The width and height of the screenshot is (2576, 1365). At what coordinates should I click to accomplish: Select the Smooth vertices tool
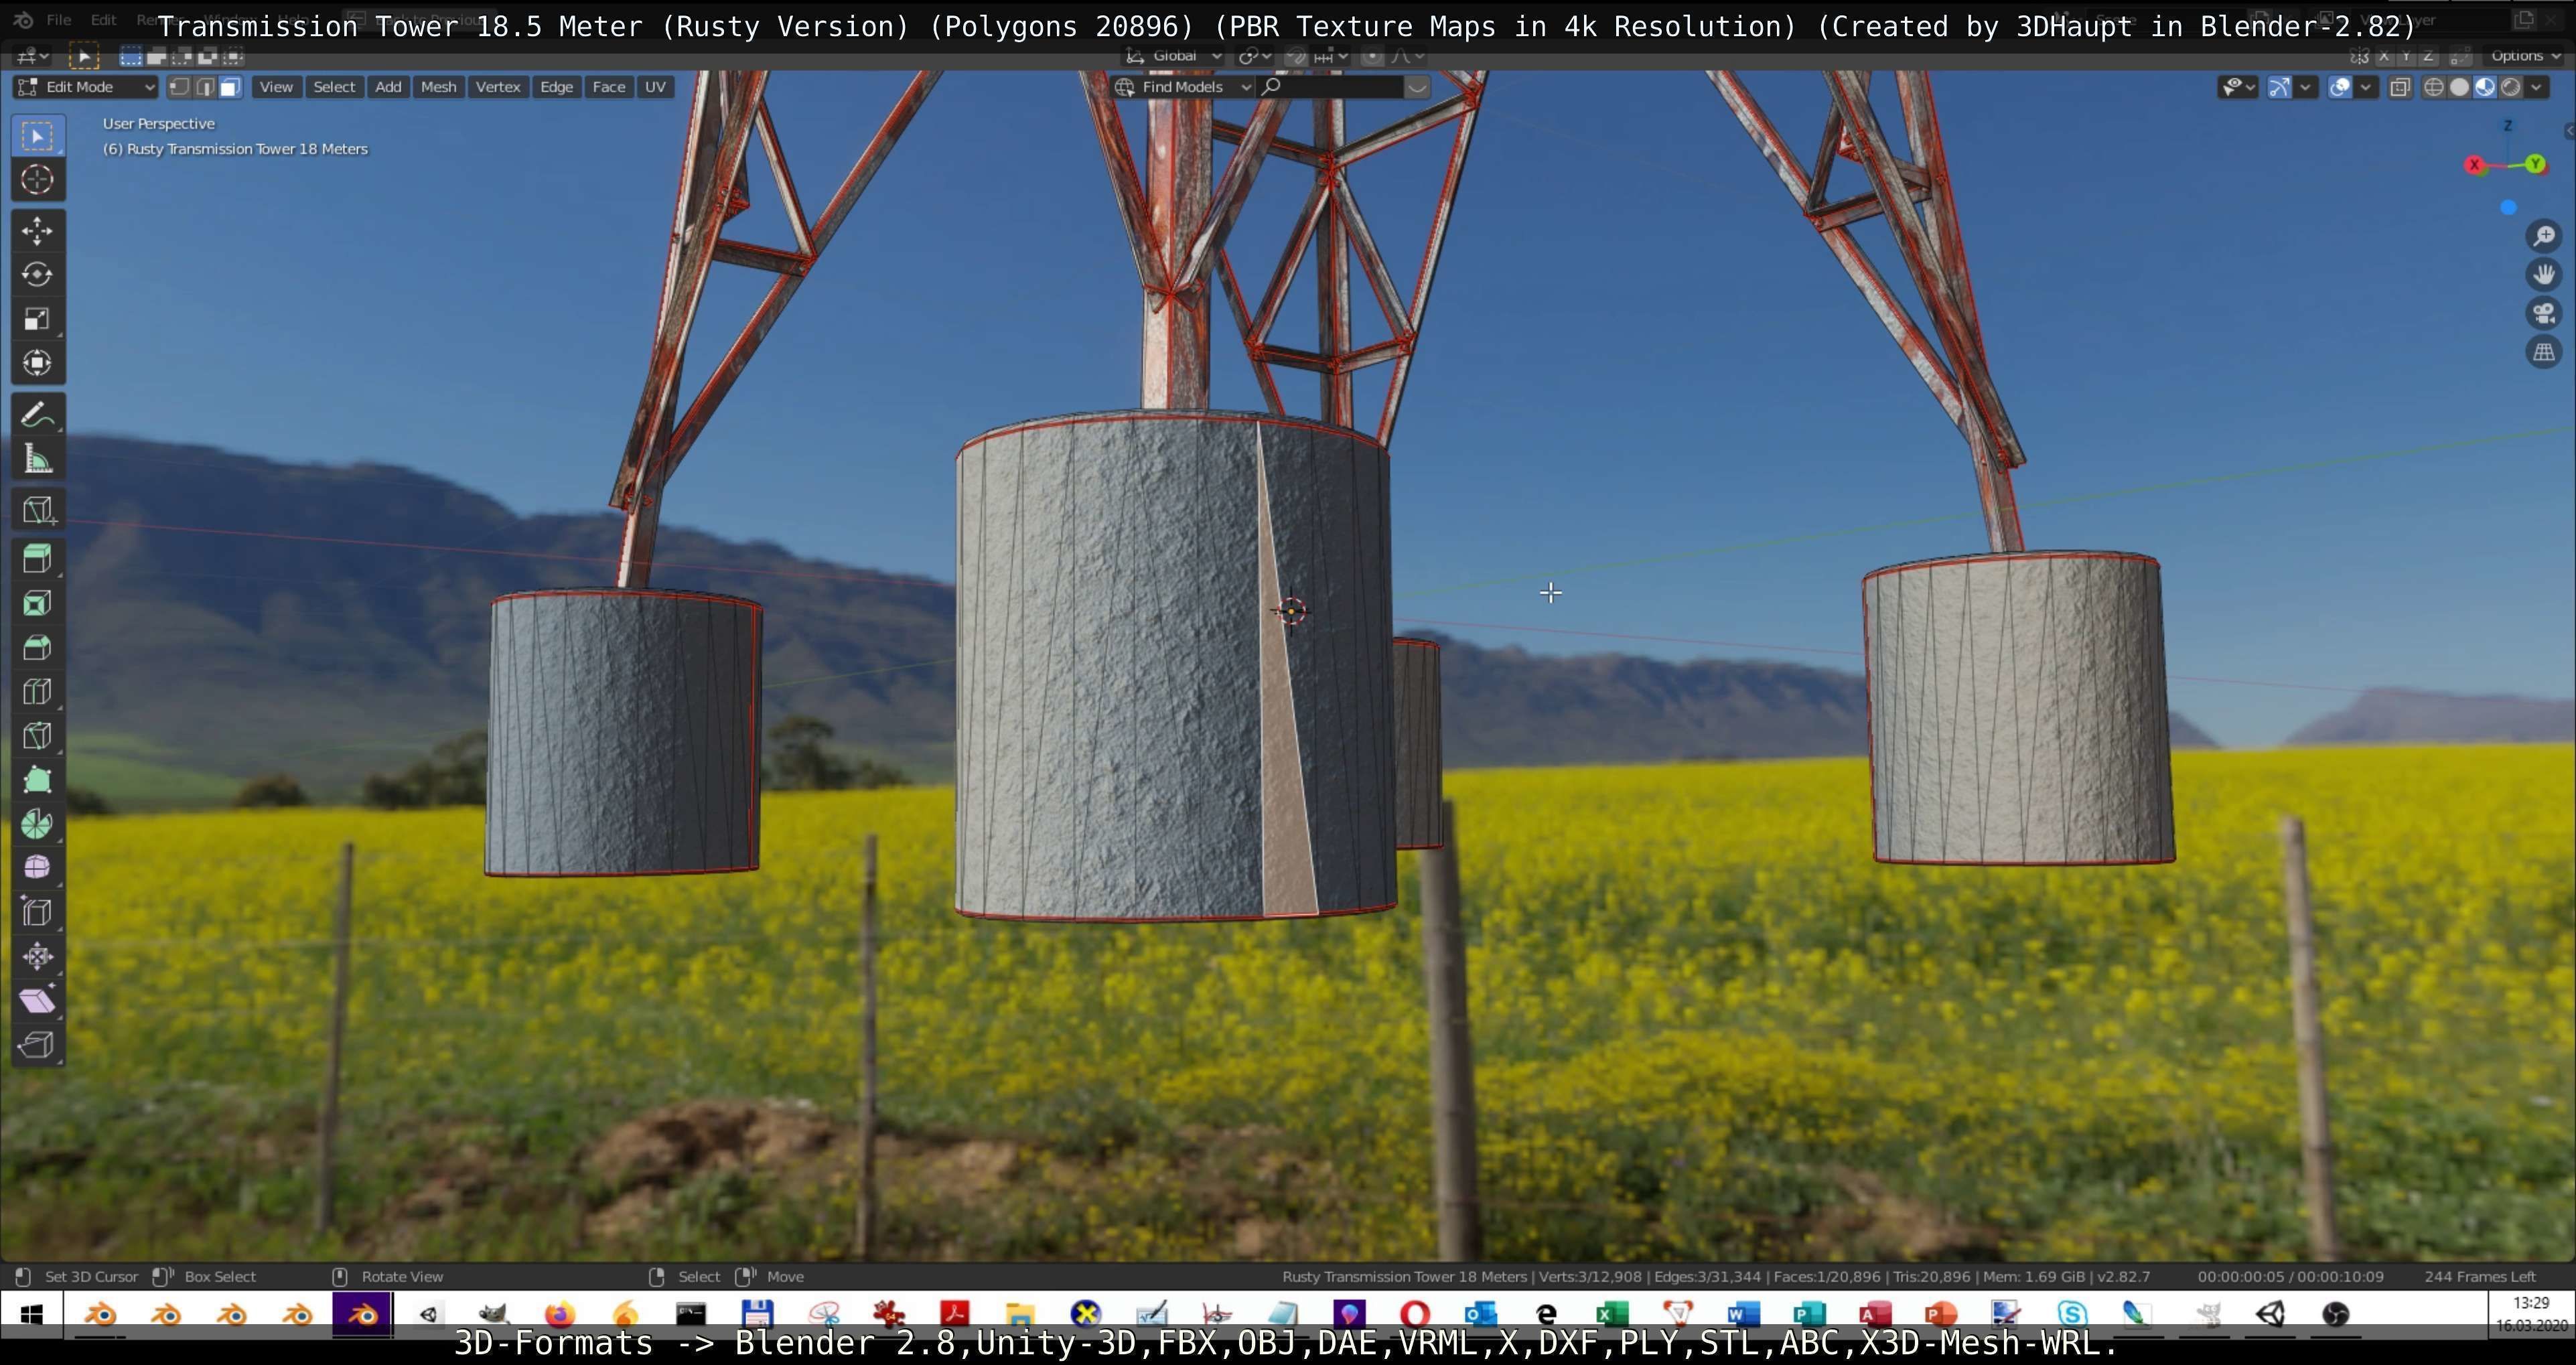point(37,867)
